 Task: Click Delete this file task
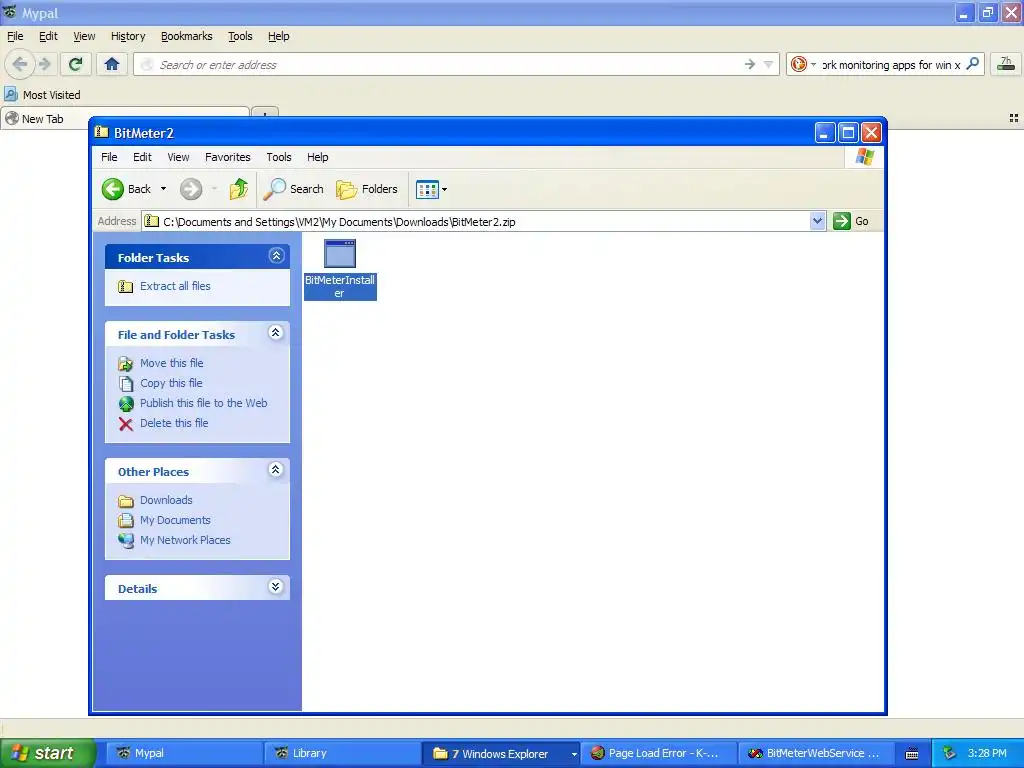point(174,423)
